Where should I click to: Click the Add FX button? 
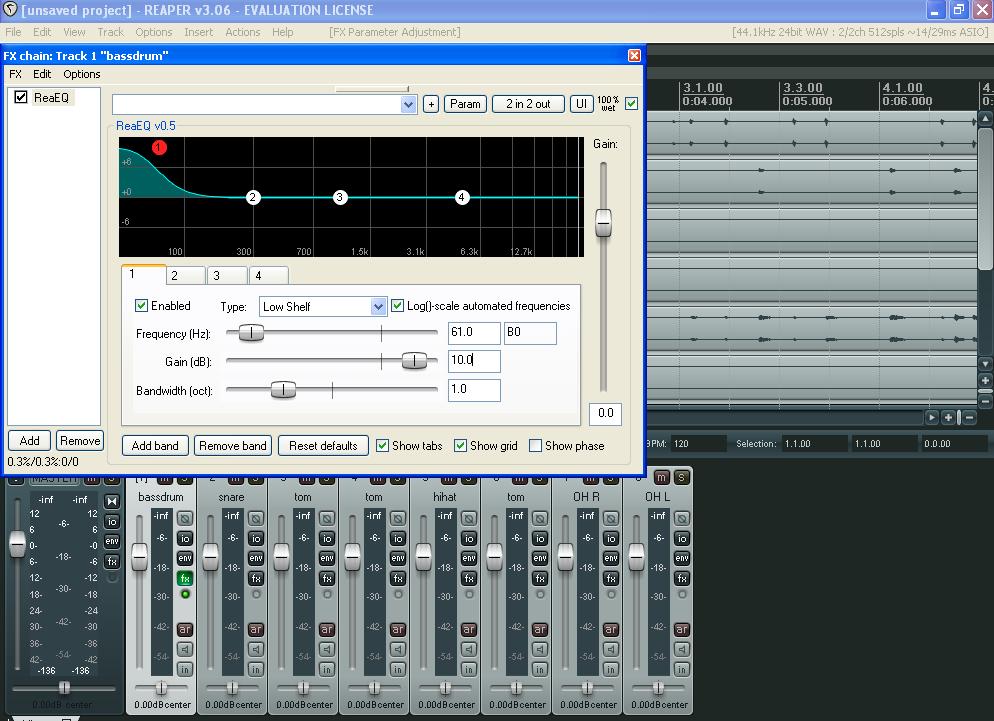pos(30,441)
